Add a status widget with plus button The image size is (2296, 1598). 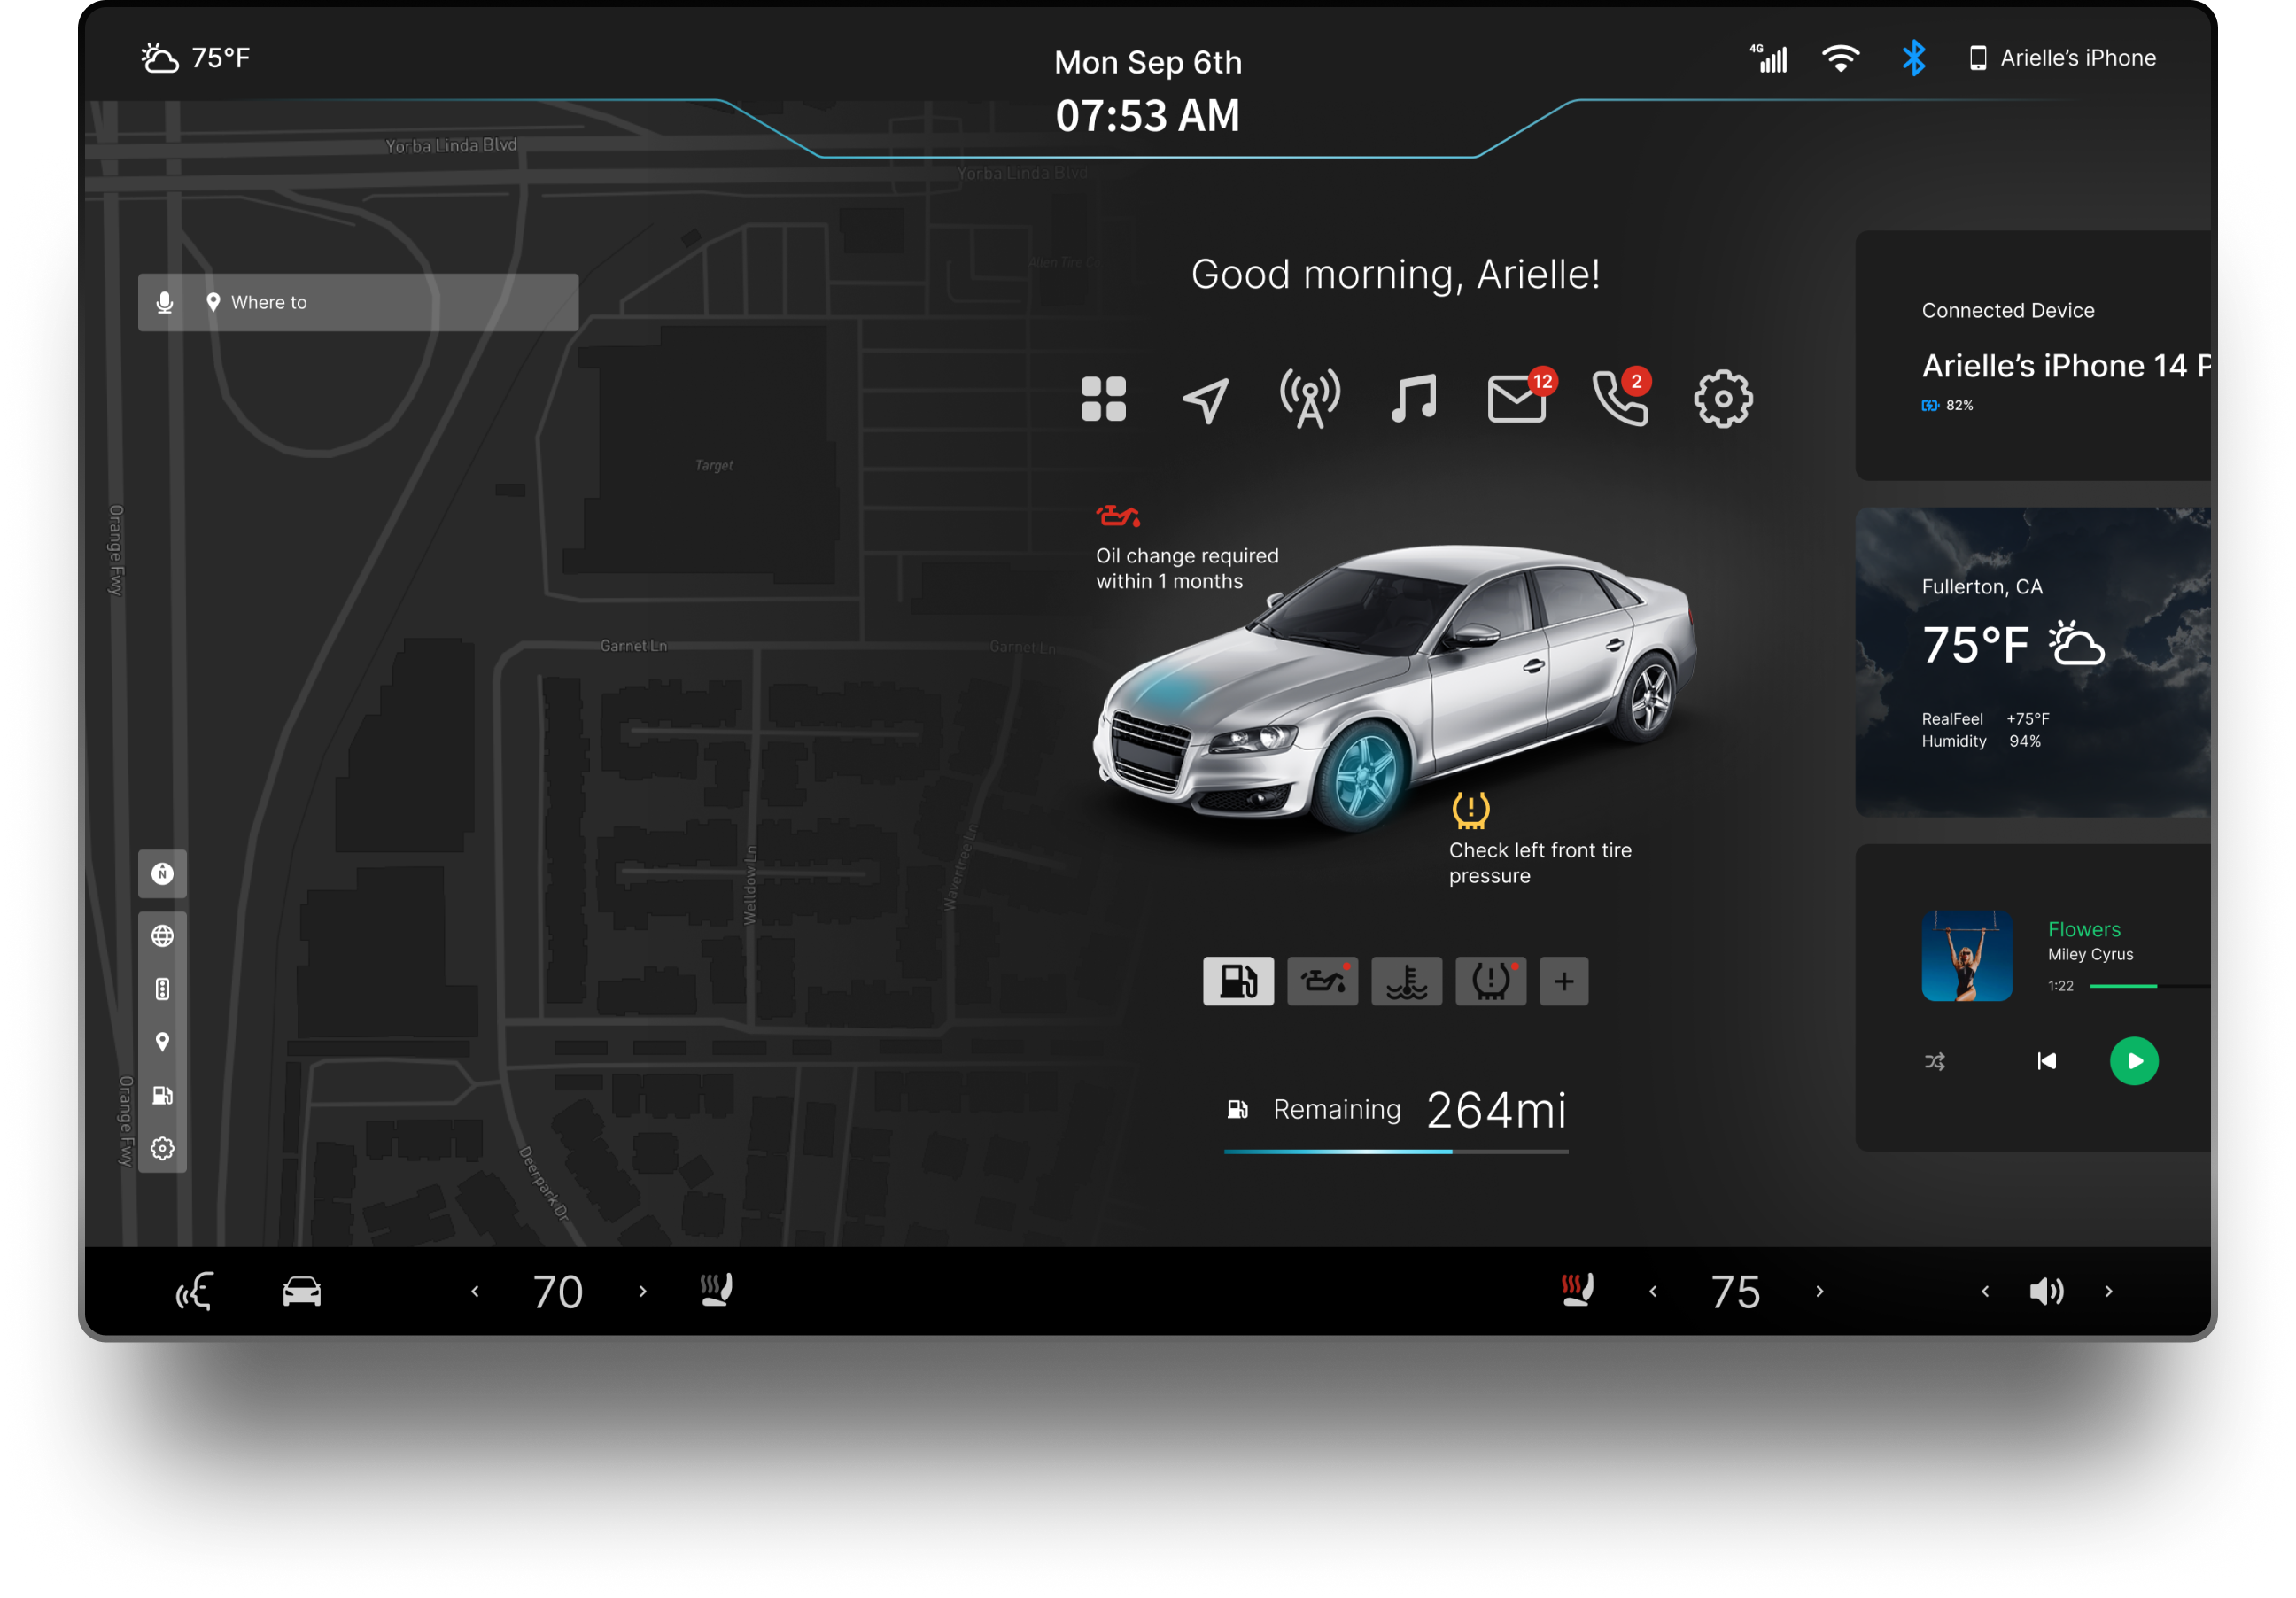[1564, 981]
